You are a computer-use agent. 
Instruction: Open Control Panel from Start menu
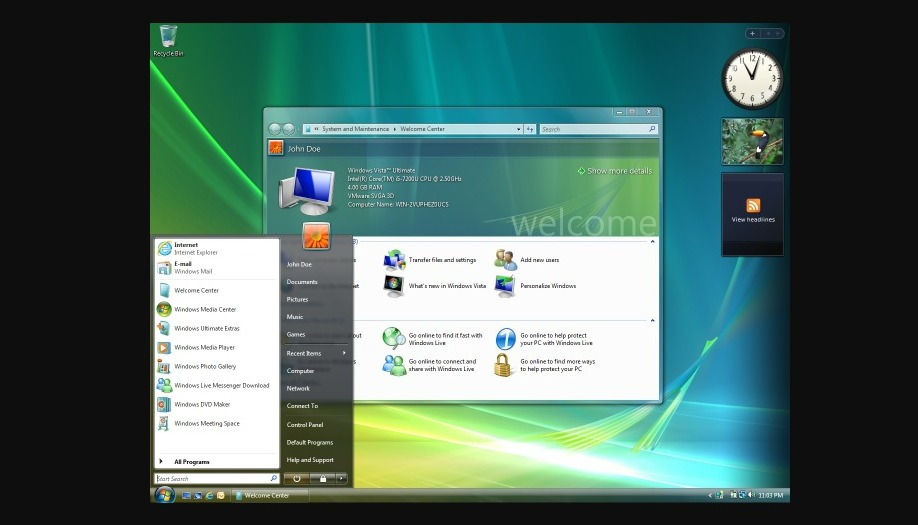coord(305,425)
